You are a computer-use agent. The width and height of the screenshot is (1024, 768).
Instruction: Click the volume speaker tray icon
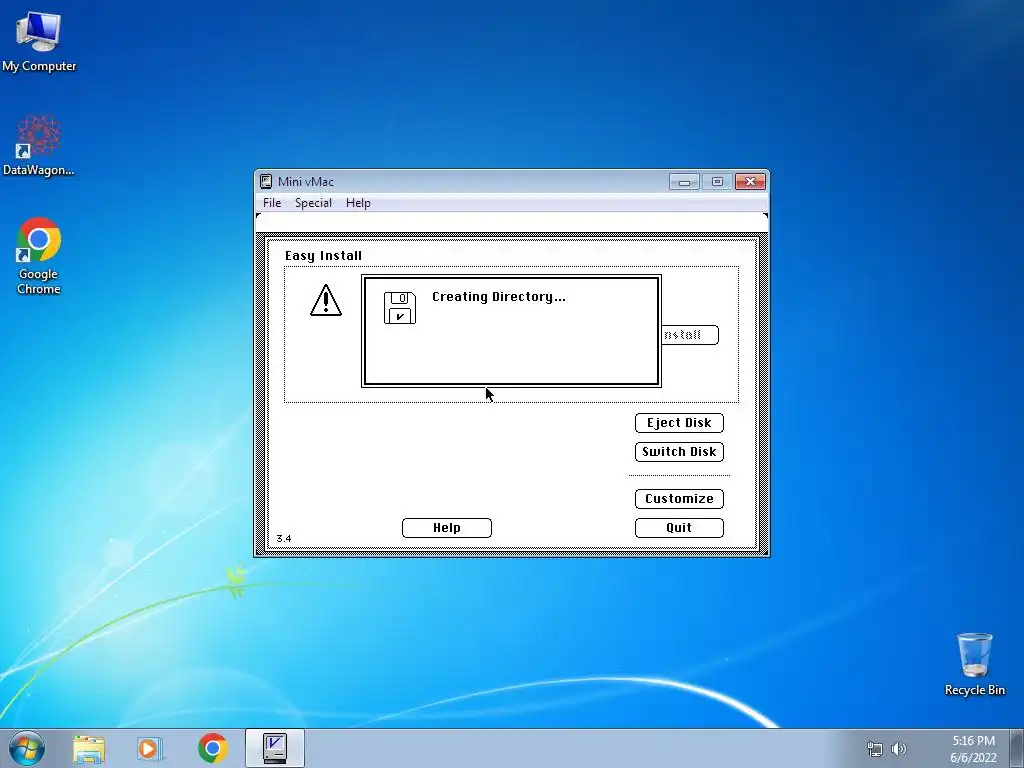click(x=899, y=749)
